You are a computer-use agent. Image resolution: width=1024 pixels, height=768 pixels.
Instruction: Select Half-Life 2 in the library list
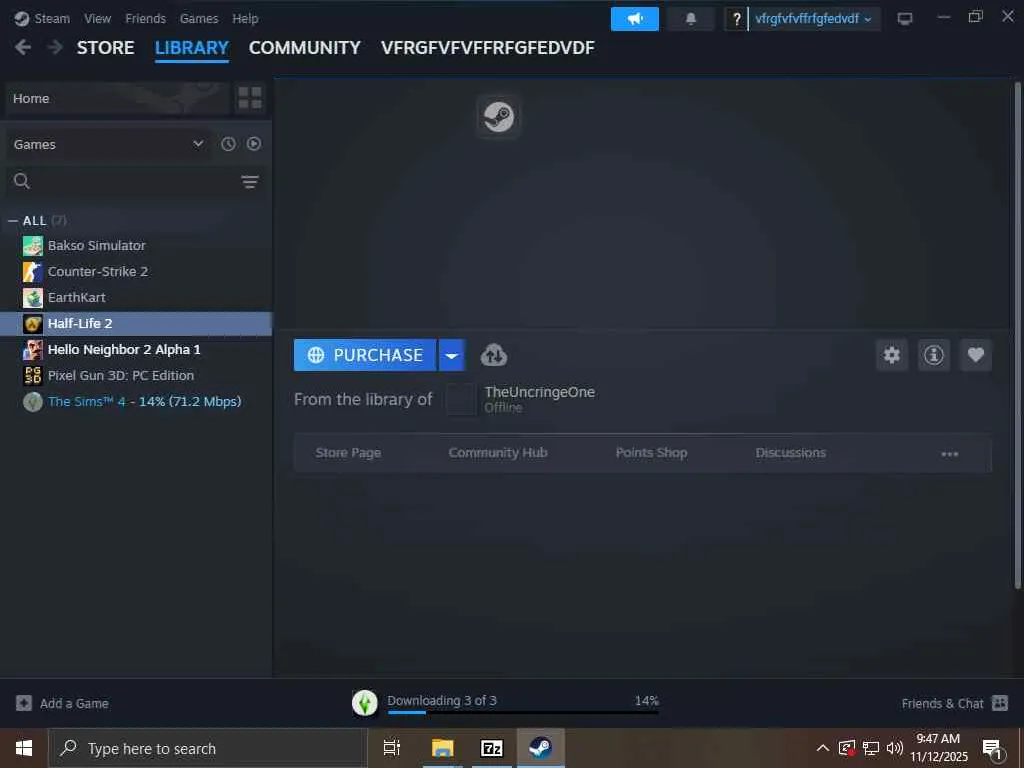tap(136, 324)
